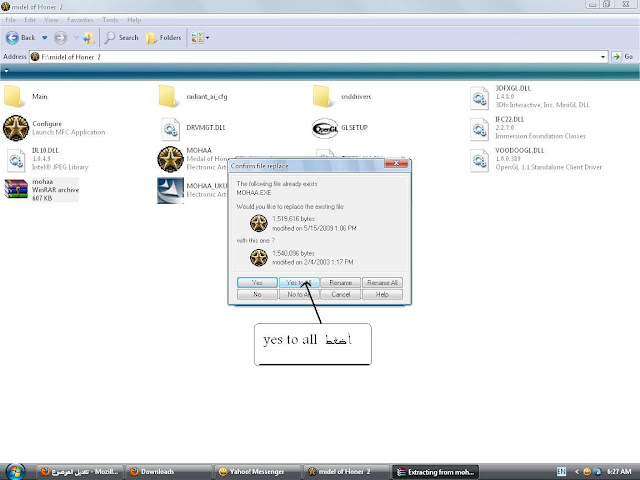
Task: Toggle the Folders pane button
Action: point(164,38)
